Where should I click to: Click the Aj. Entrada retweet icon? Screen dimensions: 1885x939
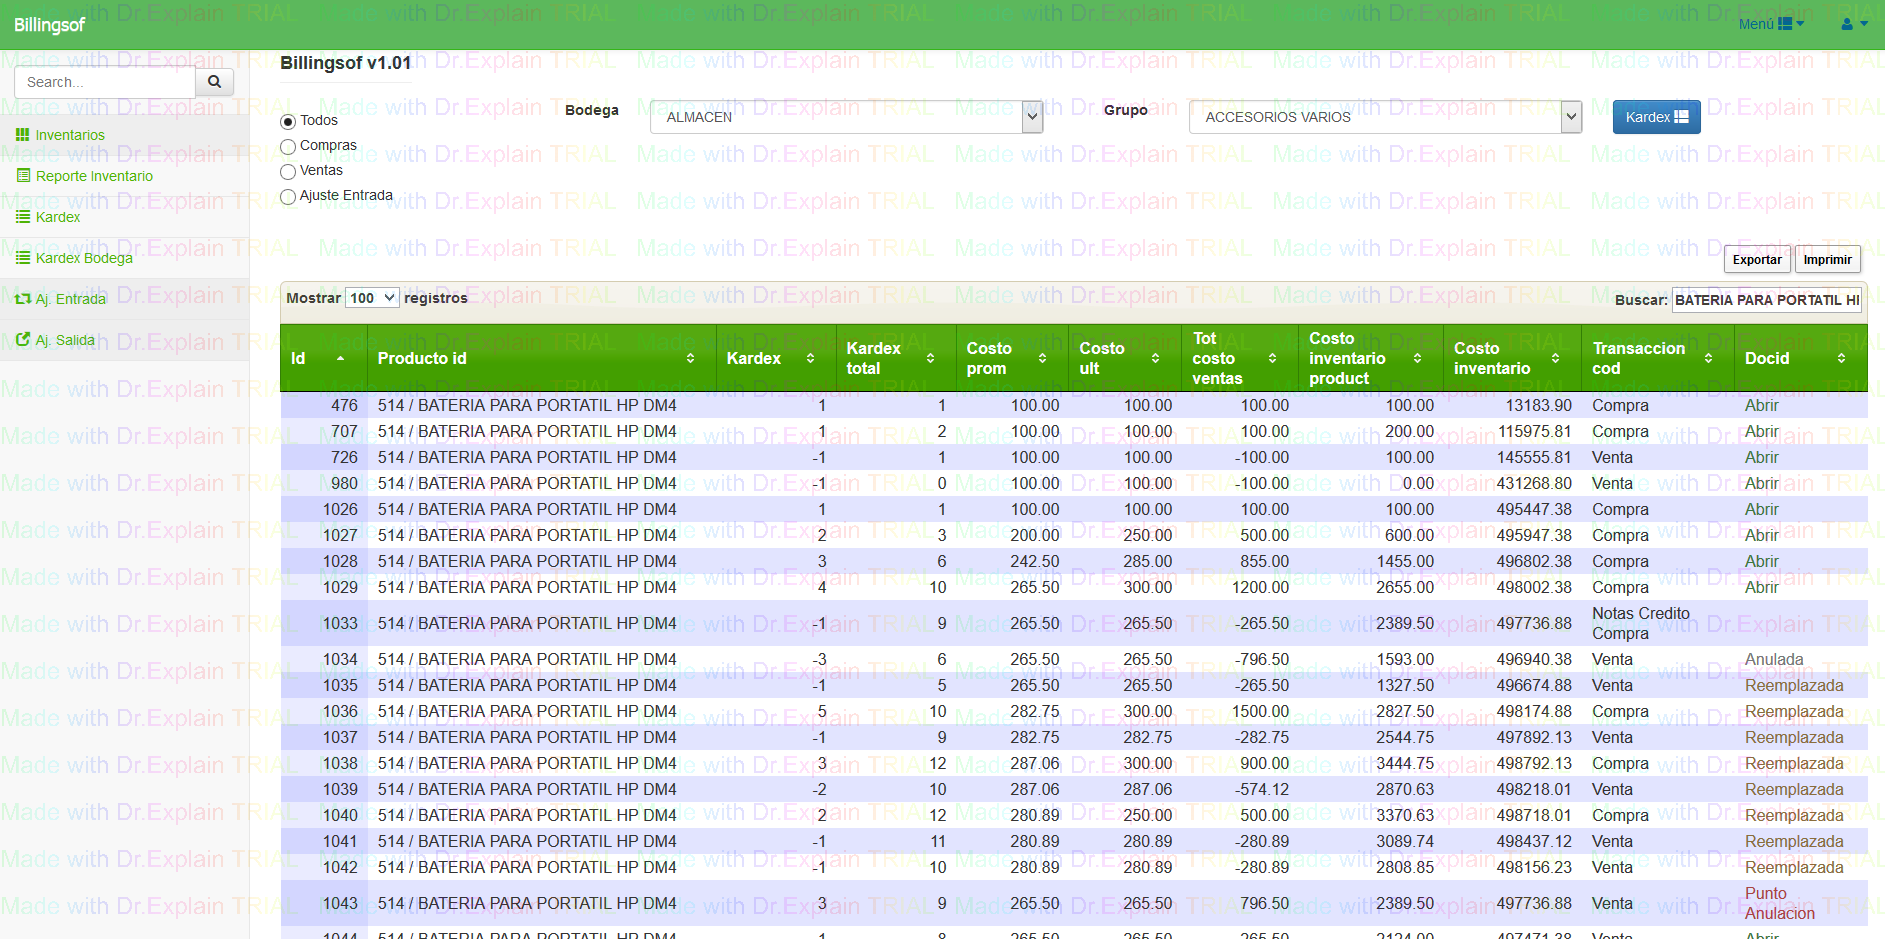[23, 299]
